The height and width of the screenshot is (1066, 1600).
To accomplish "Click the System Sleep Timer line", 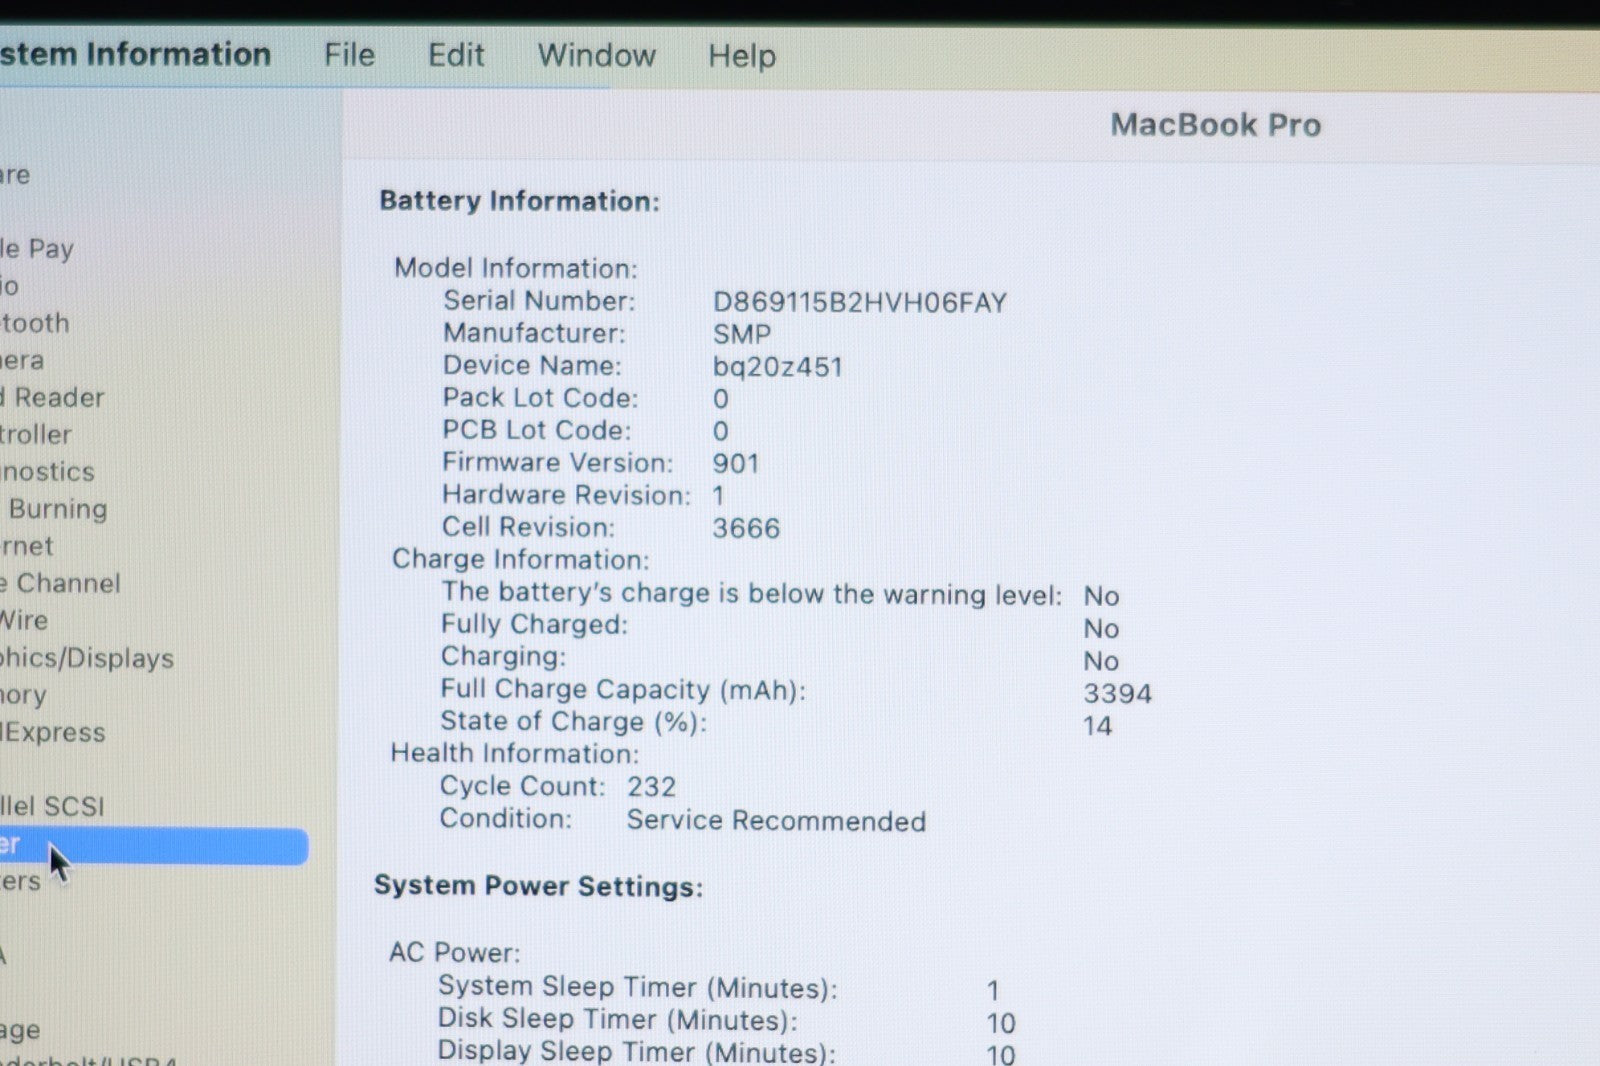I will coord(719,988).
